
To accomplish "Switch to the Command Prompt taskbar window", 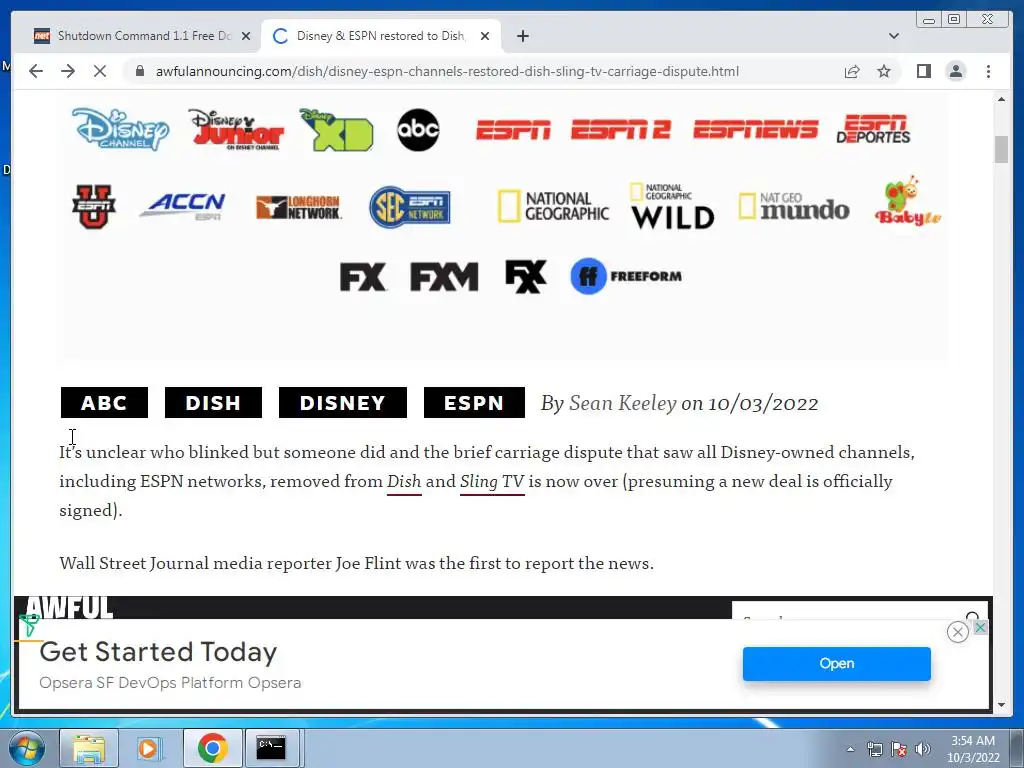I will click(x=270, y=748).
